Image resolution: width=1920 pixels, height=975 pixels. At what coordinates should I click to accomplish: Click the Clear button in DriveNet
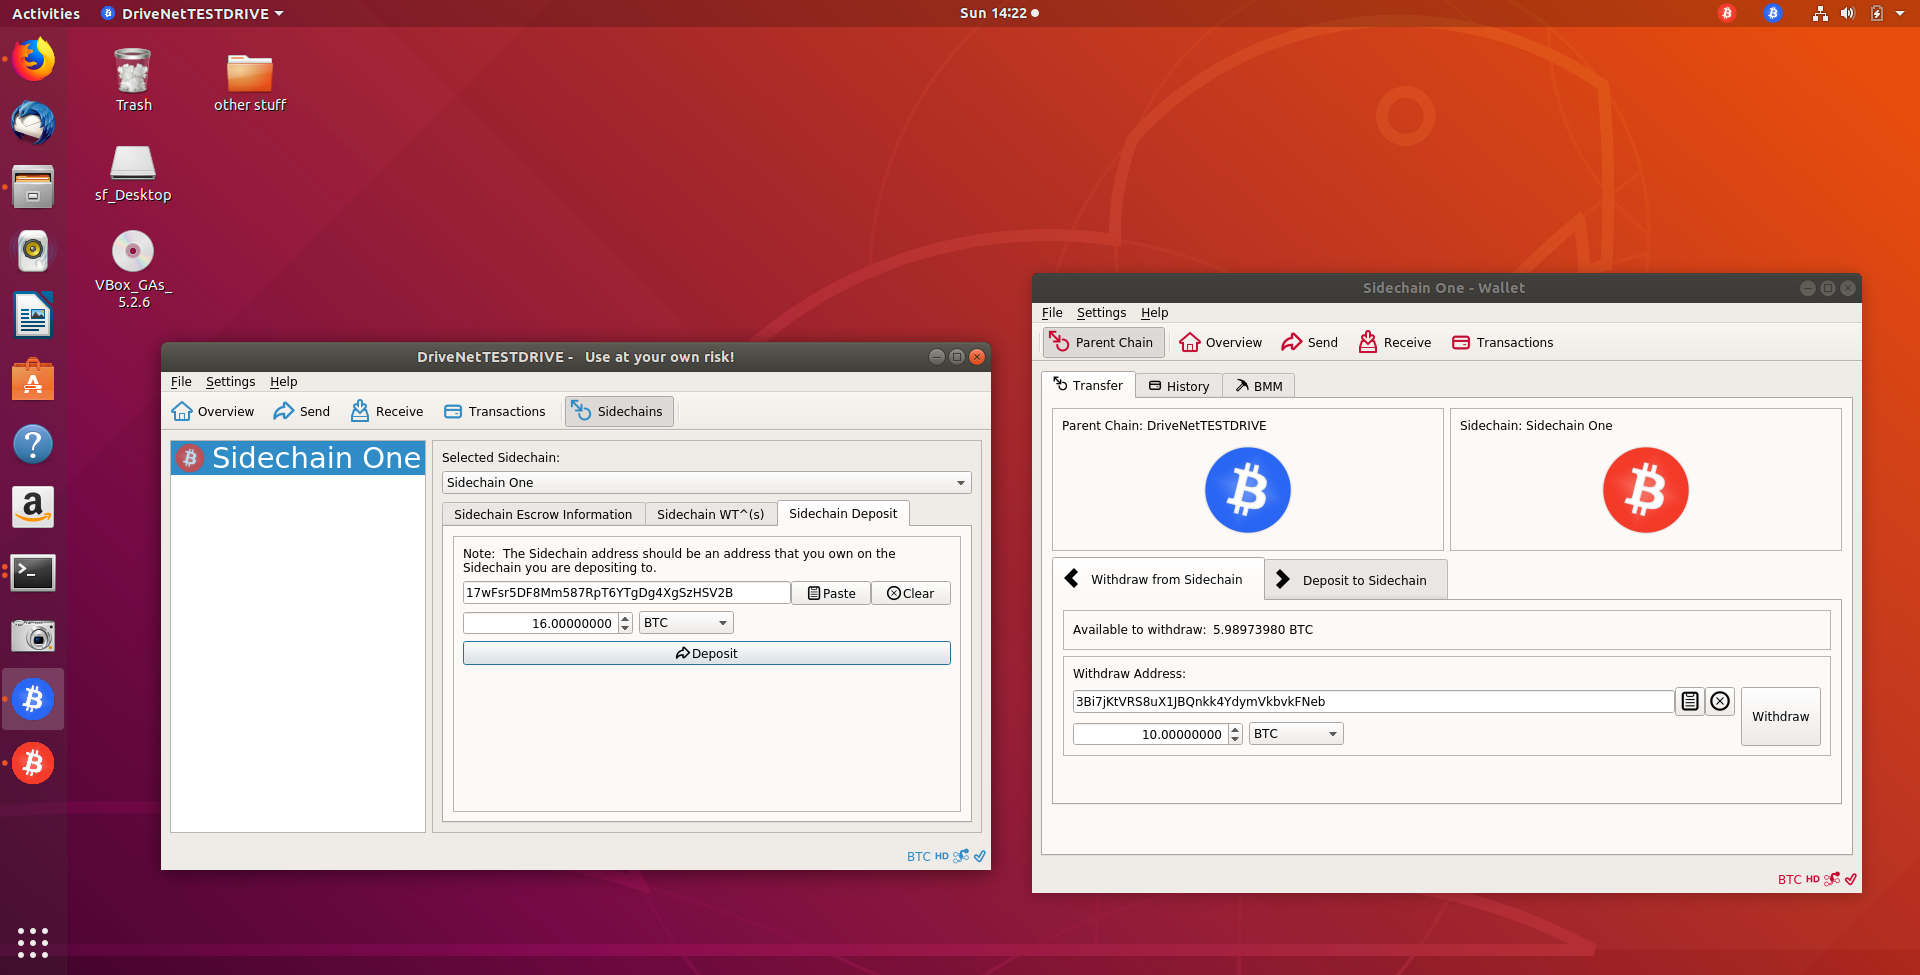pos(910,593)
